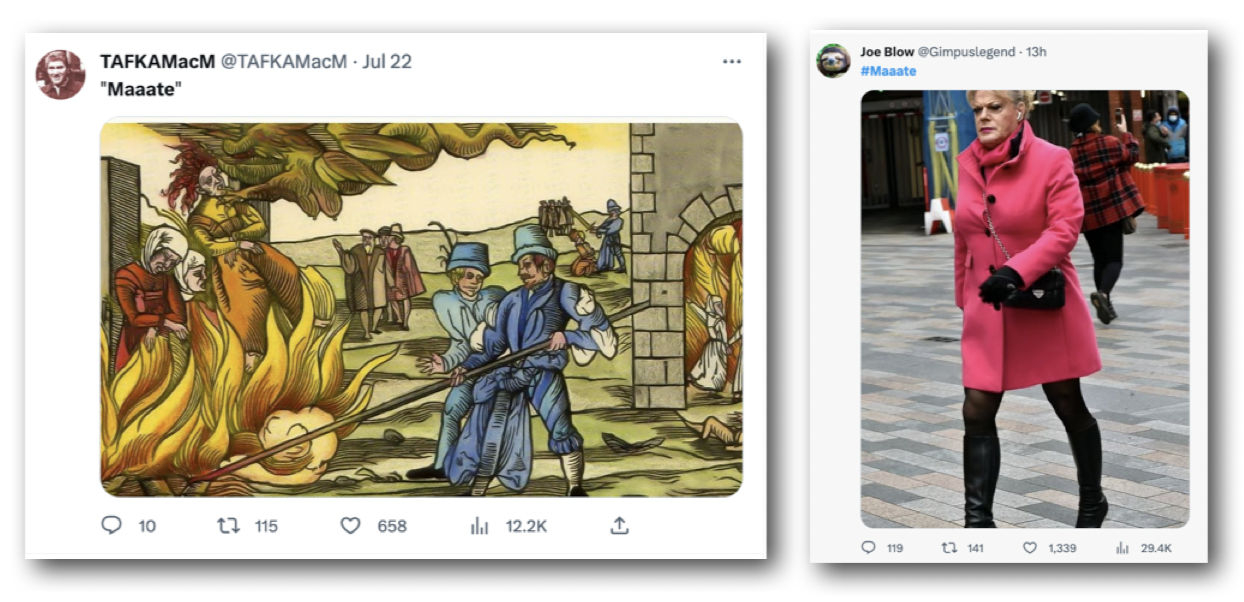The image size is (1244, 602).
Task: Open Joe Blow's sloth profile avatar
Action: click(833, 60)
